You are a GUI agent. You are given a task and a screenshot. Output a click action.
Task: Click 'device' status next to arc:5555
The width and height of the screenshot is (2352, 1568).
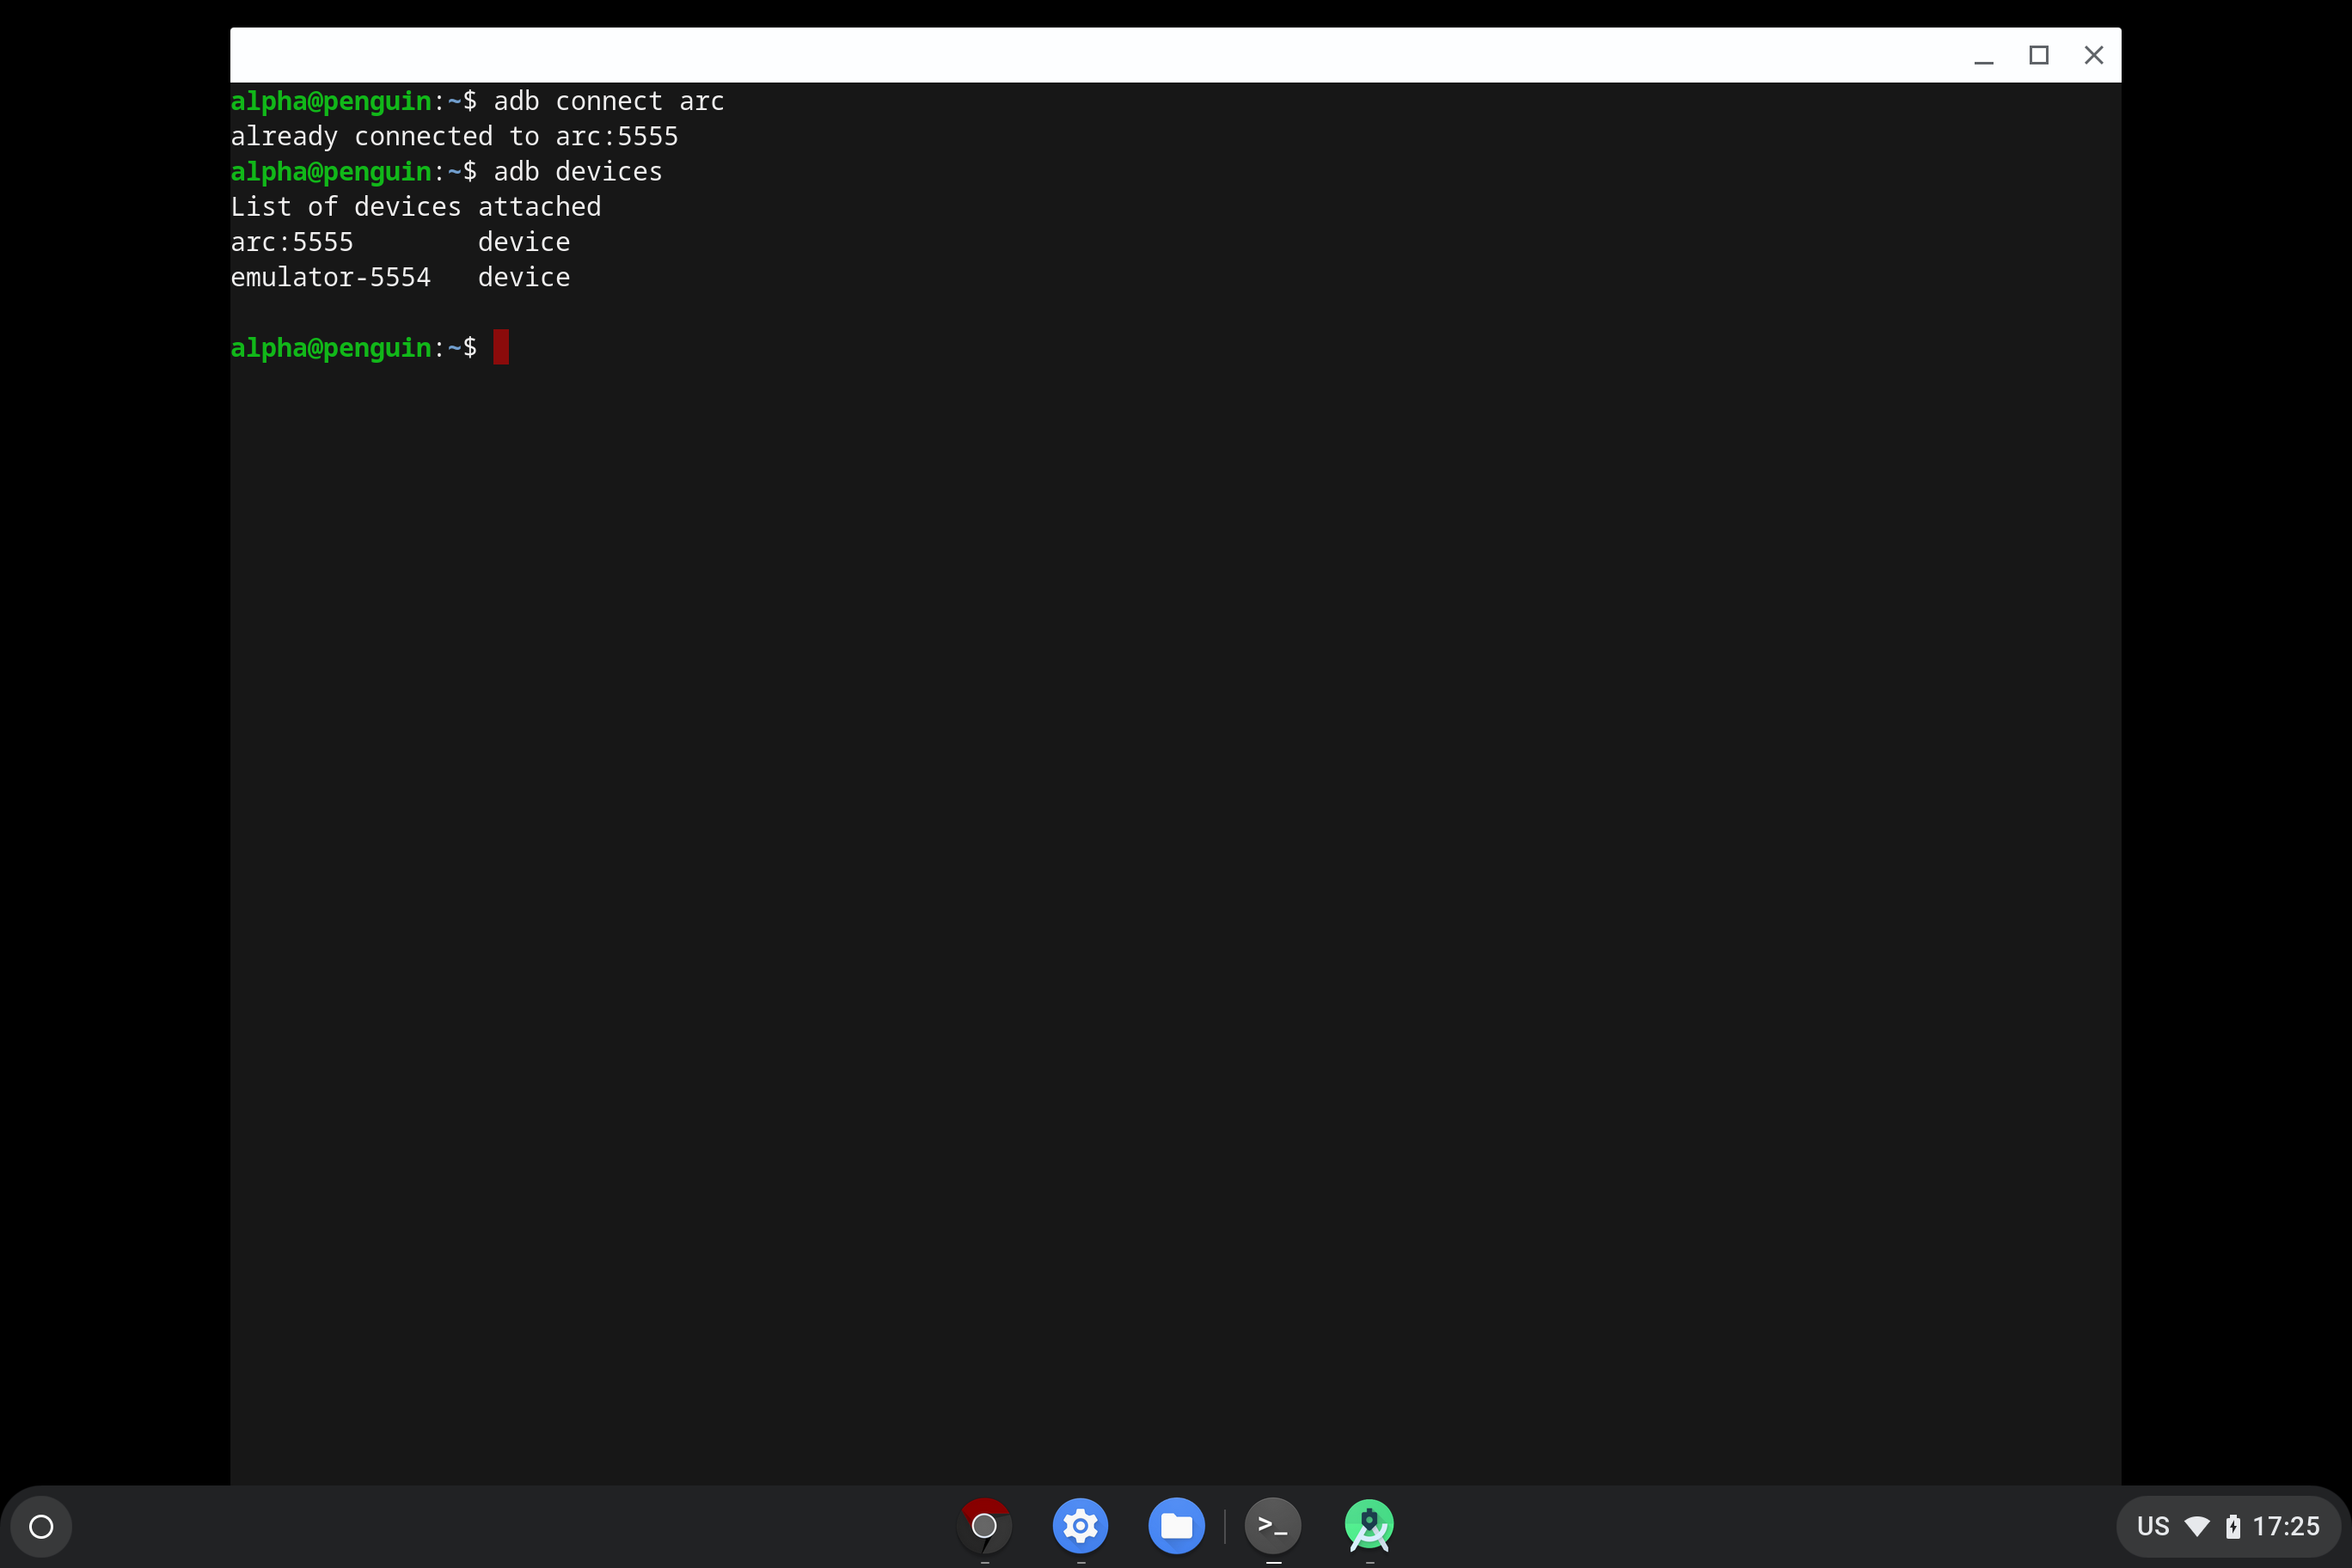tap(524, 242)
